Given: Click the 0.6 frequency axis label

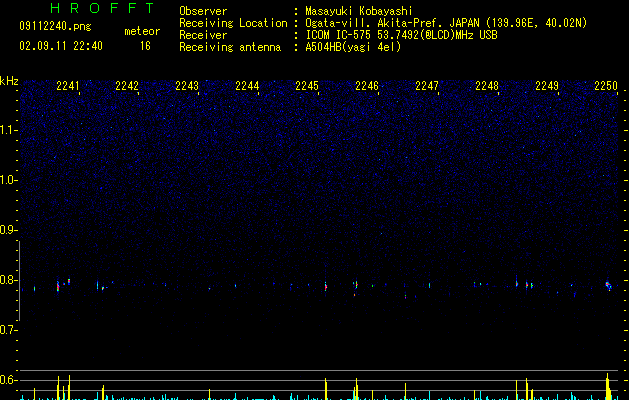Looking at the screenshot, I should pos(8,380).
